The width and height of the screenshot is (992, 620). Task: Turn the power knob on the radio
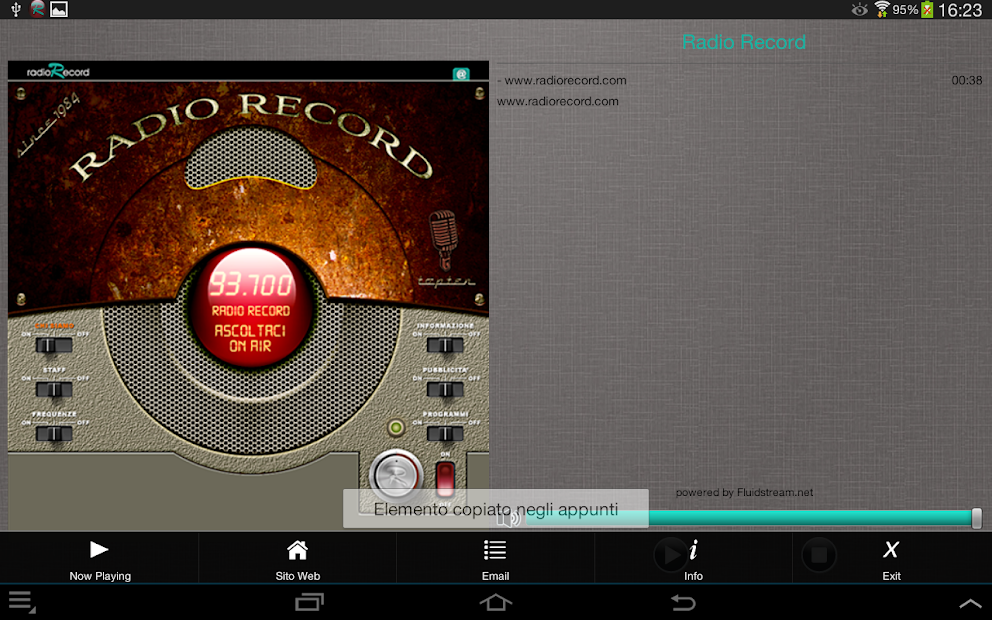pyautogui.click(x=398, y=475)
